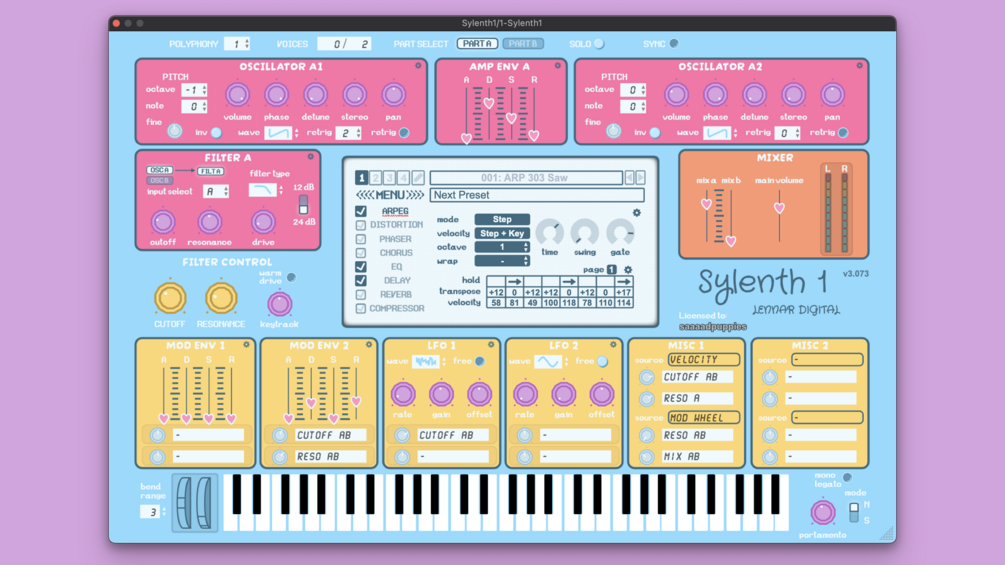Enable the COMPRESSOR checkbox

click(361, 309)
